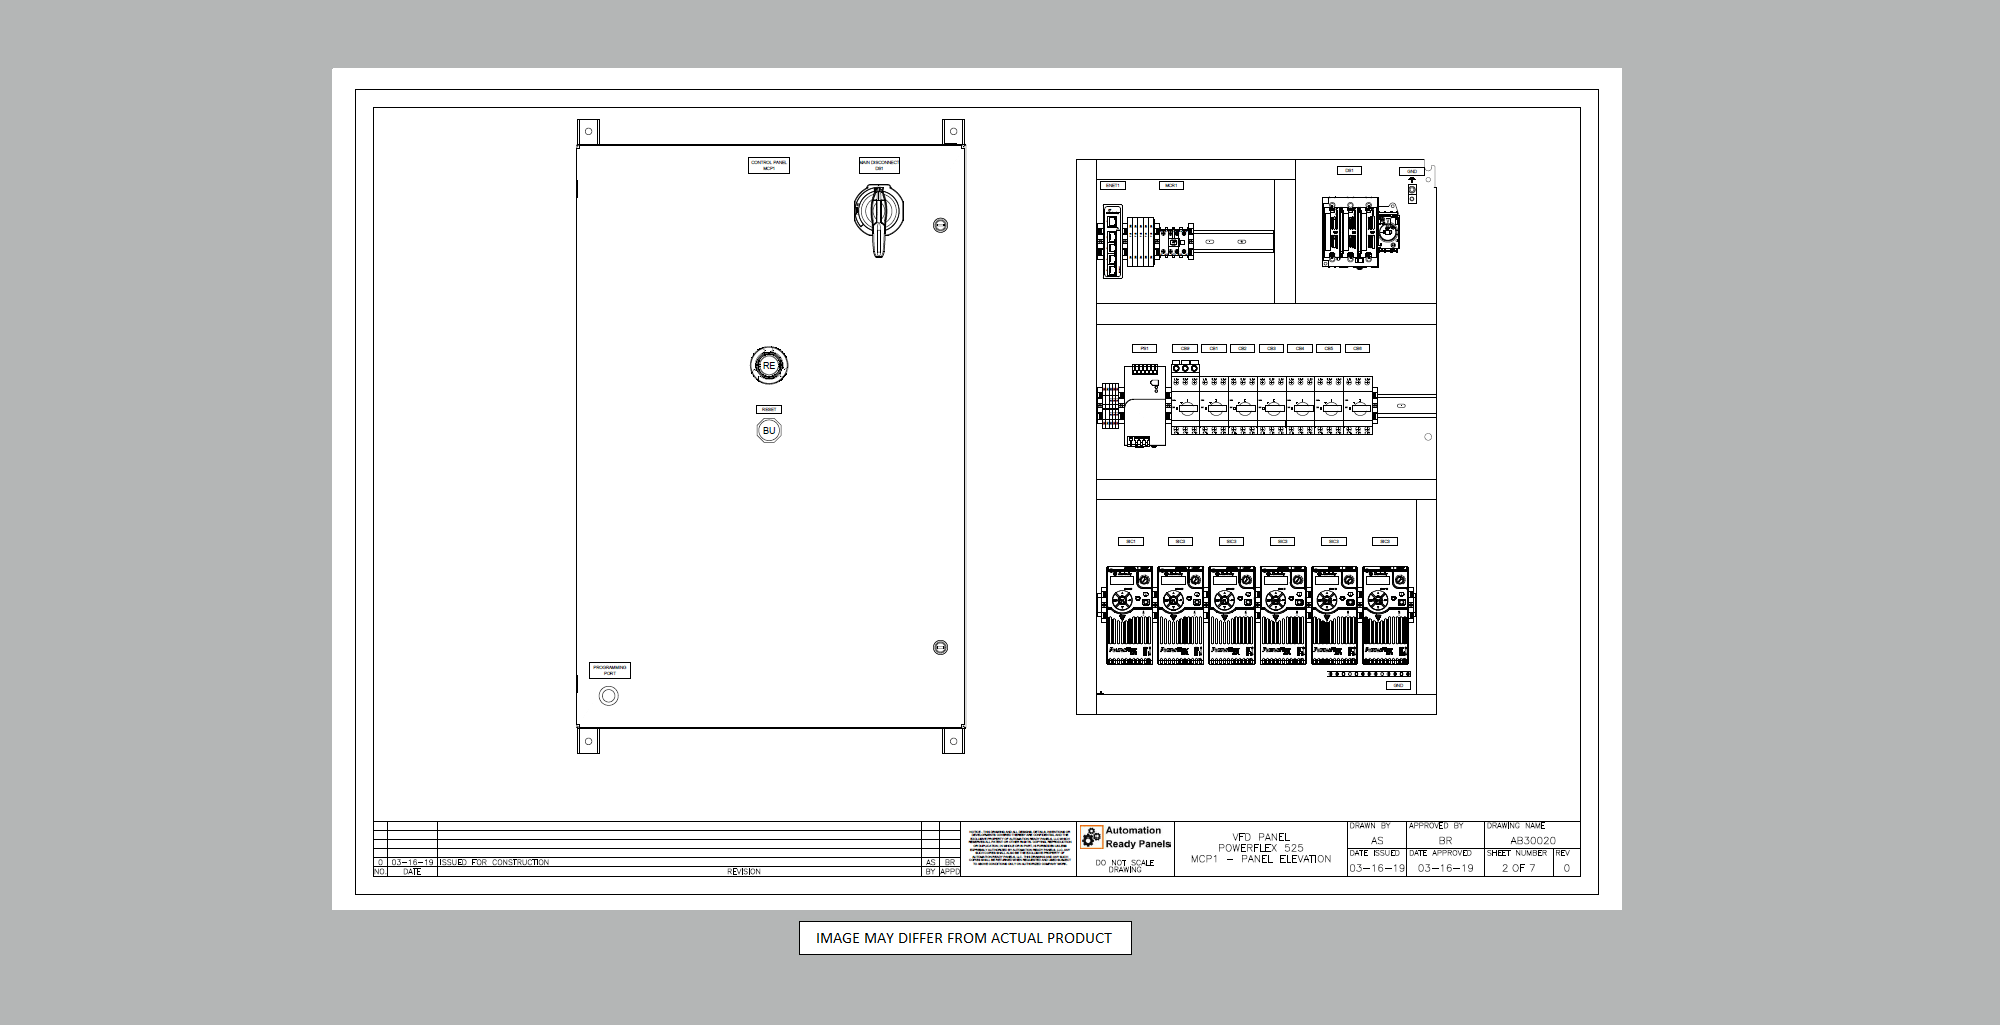This screenshot has width=2000, height=1025.
Task: Click the Ethernet switch under ENET1 label
Action: (1111, 240)
